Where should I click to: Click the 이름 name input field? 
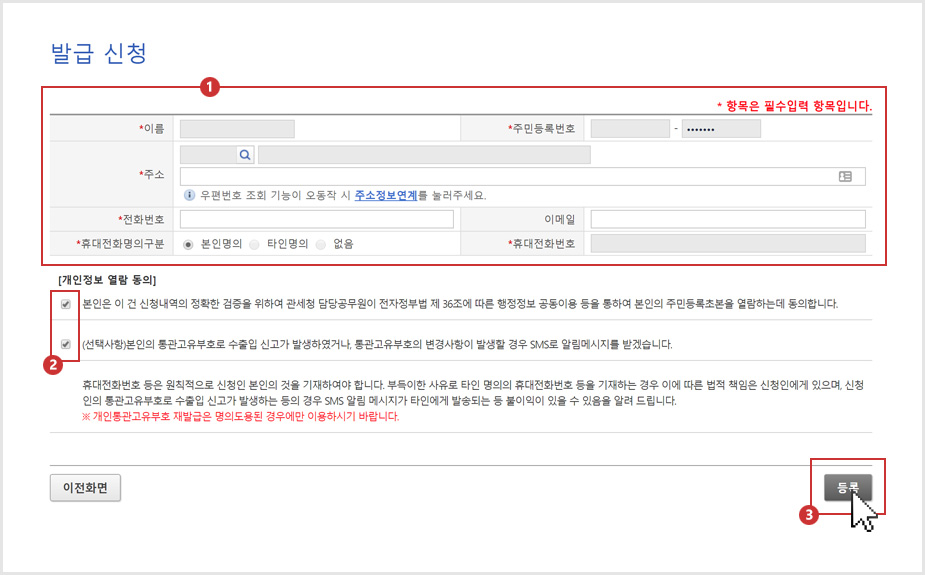coord(237,128)
